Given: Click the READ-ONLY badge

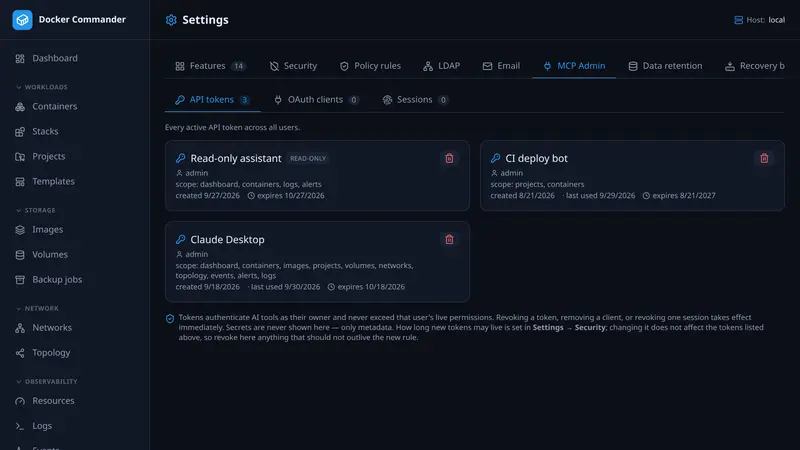Looking at the screenshot, I should coord(308,159).
